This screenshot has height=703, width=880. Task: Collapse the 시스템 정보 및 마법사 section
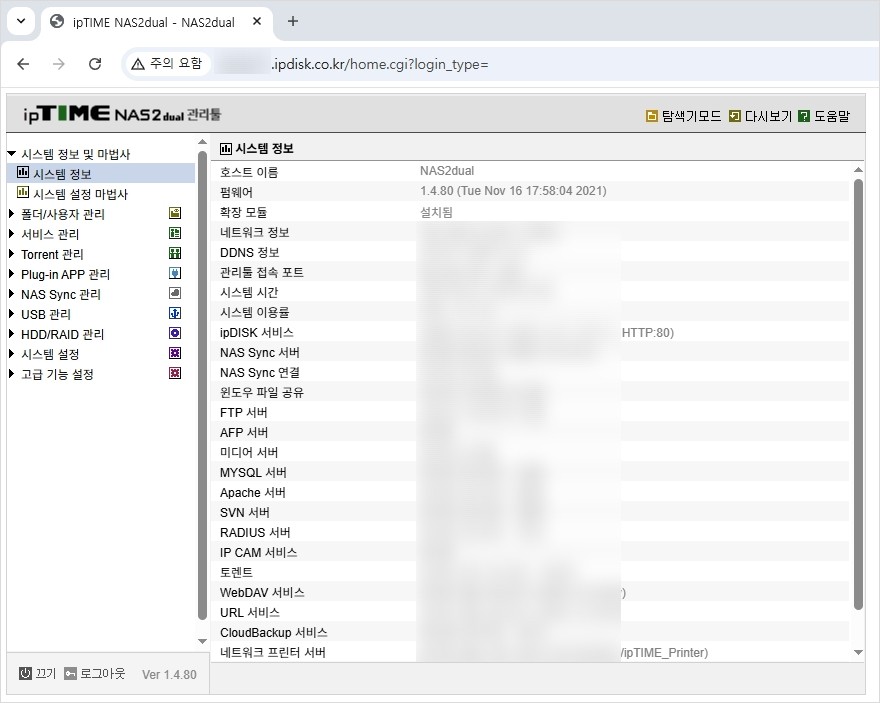pos(11,153)
